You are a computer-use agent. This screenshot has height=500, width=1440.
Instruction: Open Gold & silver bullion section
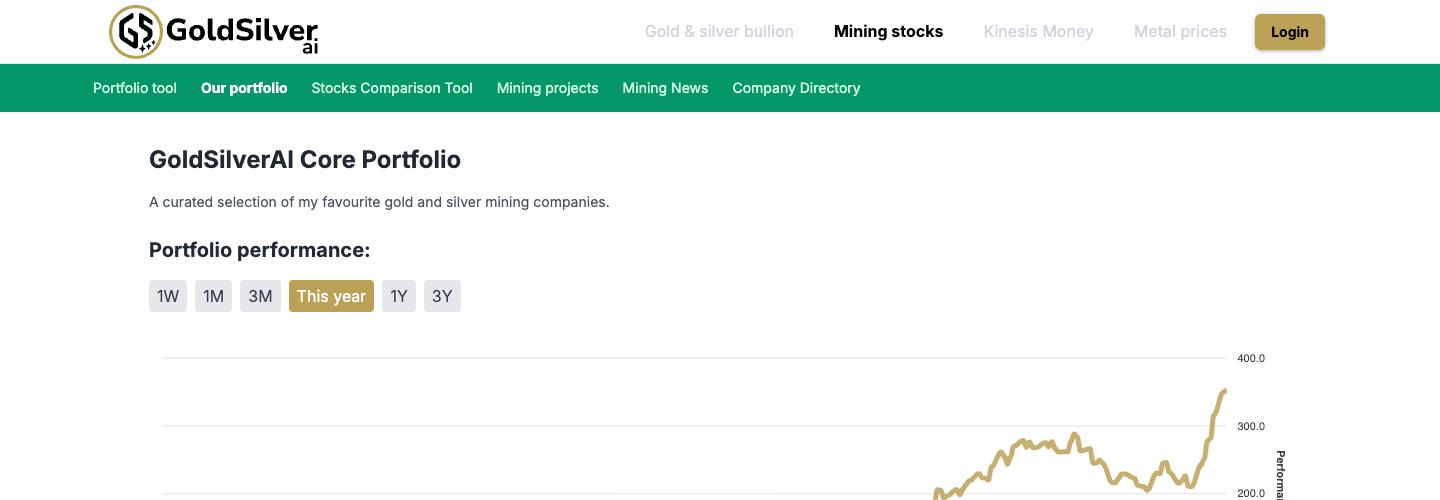(719, 32)
